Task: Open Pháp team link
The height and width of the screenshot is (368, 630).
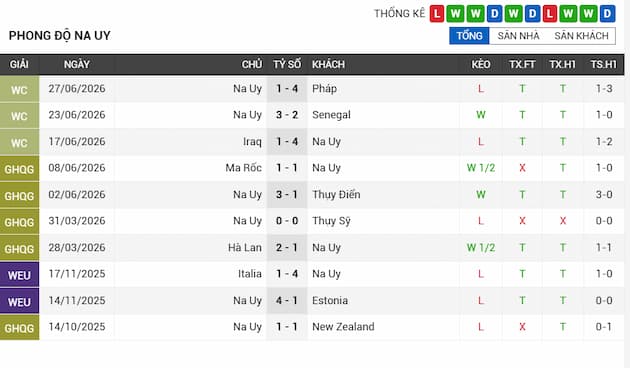Action: pos(324,89)
